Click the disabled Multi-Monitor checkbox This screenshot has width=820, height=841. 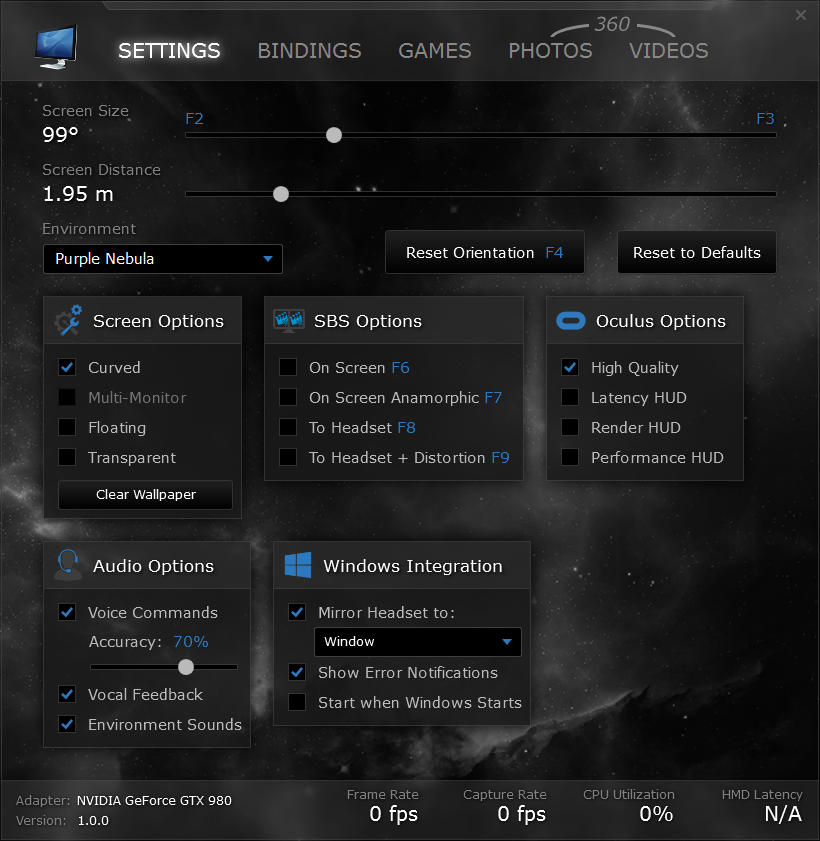67,397
